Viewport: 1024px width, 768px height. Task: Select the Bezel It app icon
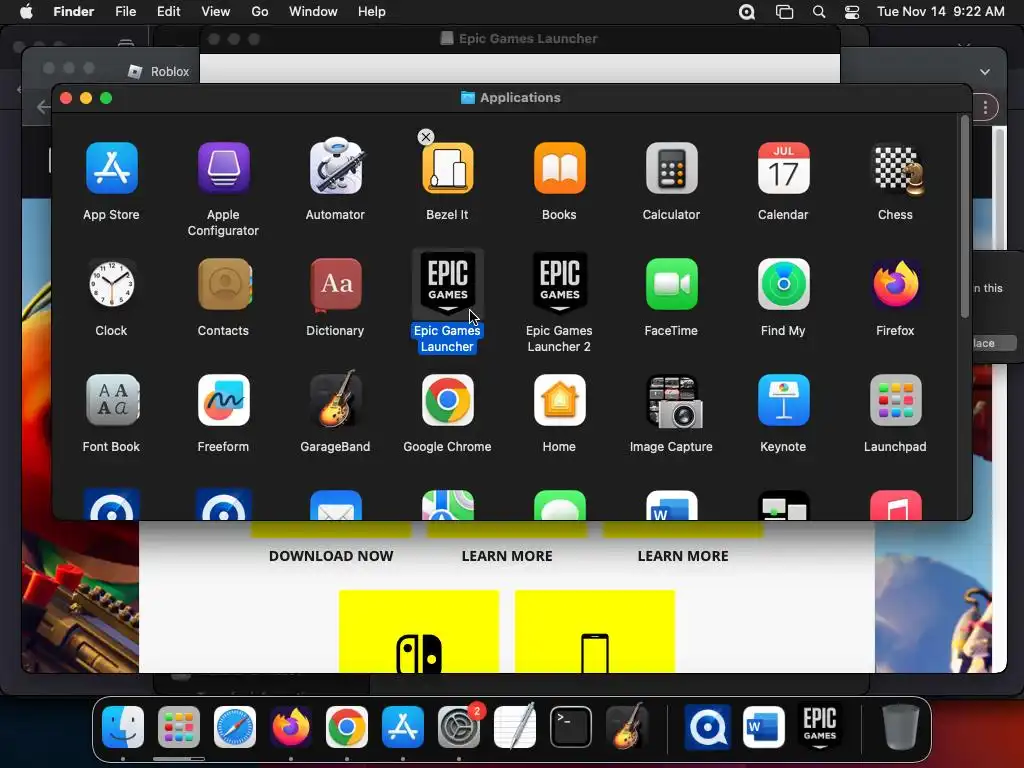point(448,168)
